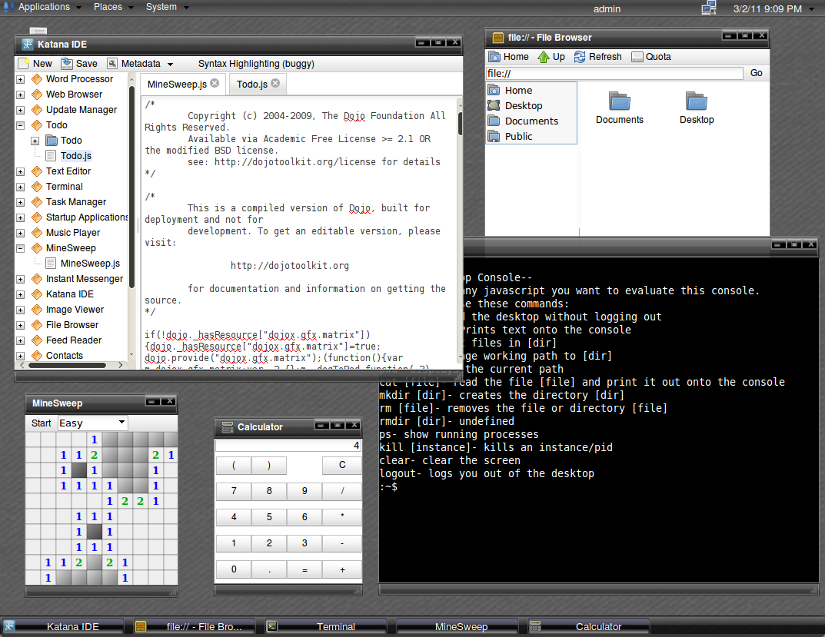The height and width of the screenshot is (637, 825).
Task: Select the Word Processor project icon in tree
Action: click(37, 79)
